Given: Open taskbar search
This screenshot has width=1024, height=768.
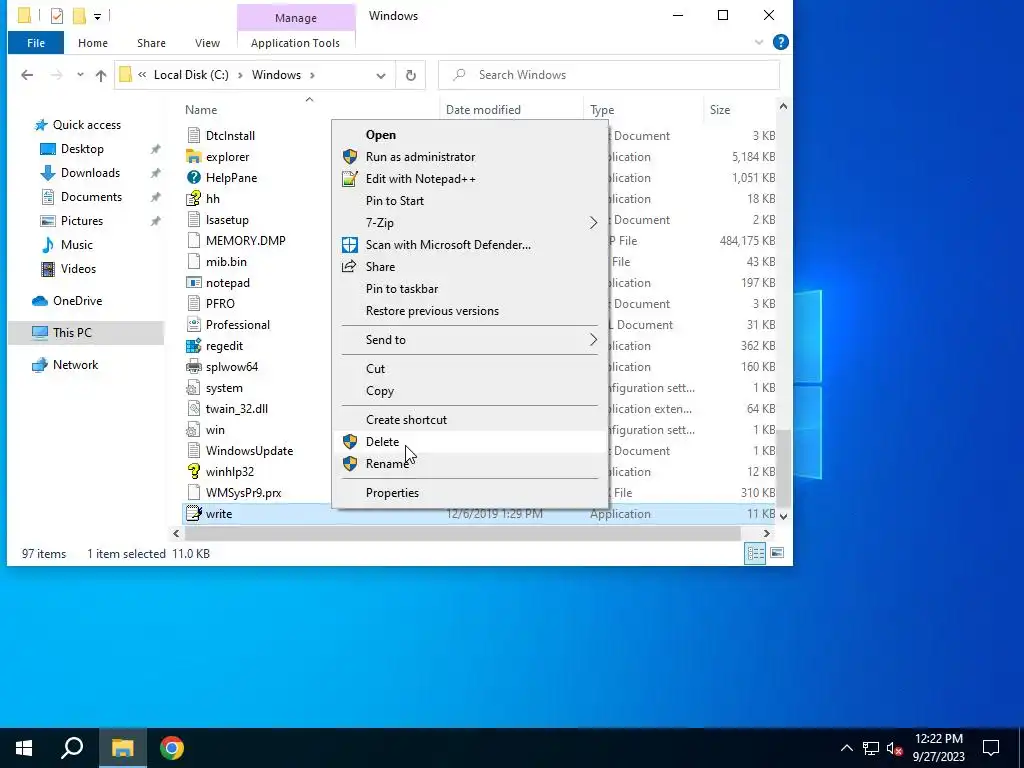Looking at the screenshot, I should [x=72, y=748].
